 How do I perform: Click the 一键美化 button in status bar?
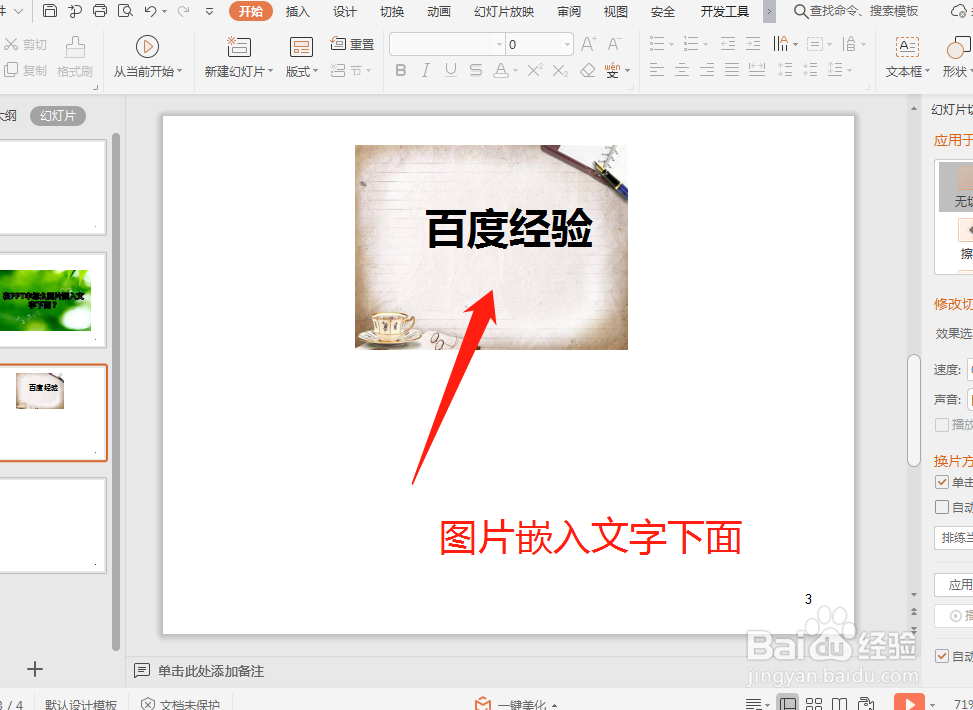(516, 704)
